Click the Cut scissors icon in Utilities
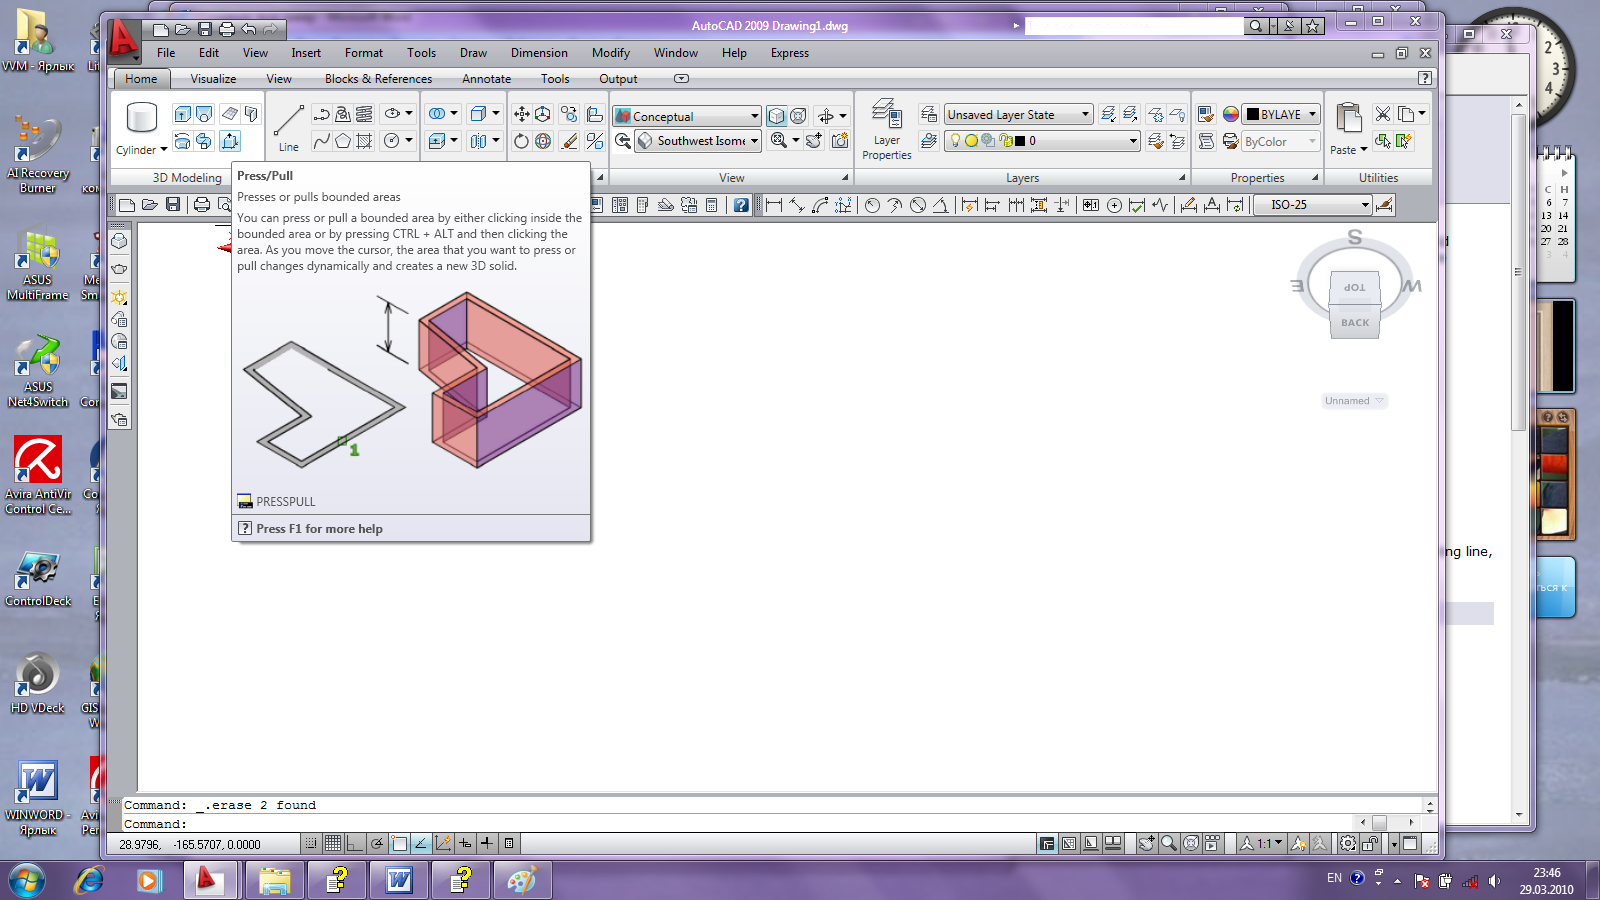The height and width of the screenshot is (900, 1600). click(x=1382, y=114)
